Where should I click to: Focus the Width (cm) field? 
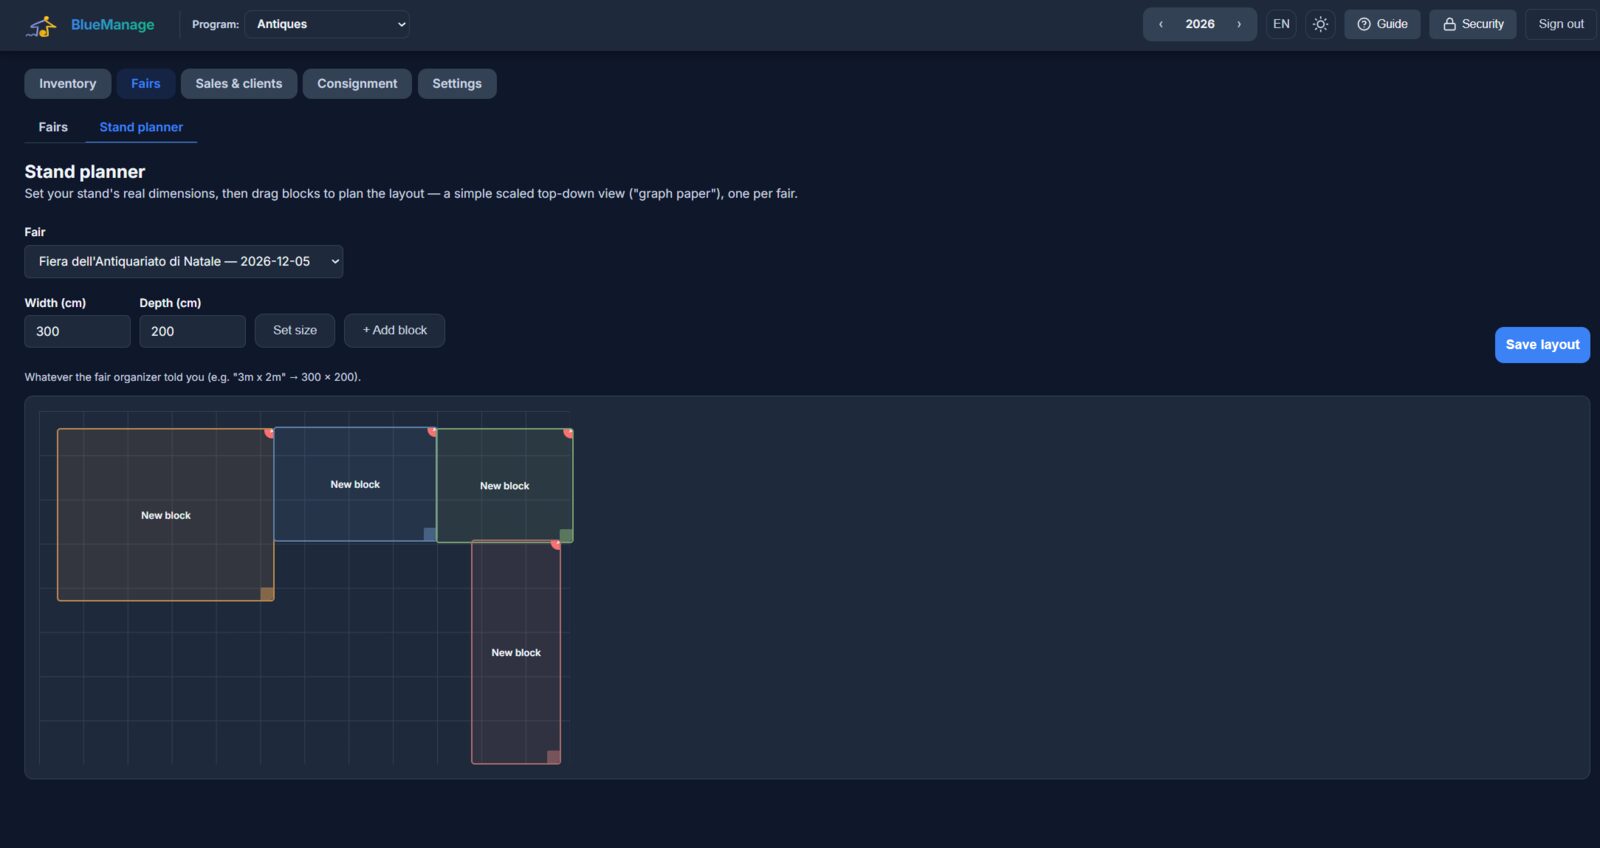[77, 331]
